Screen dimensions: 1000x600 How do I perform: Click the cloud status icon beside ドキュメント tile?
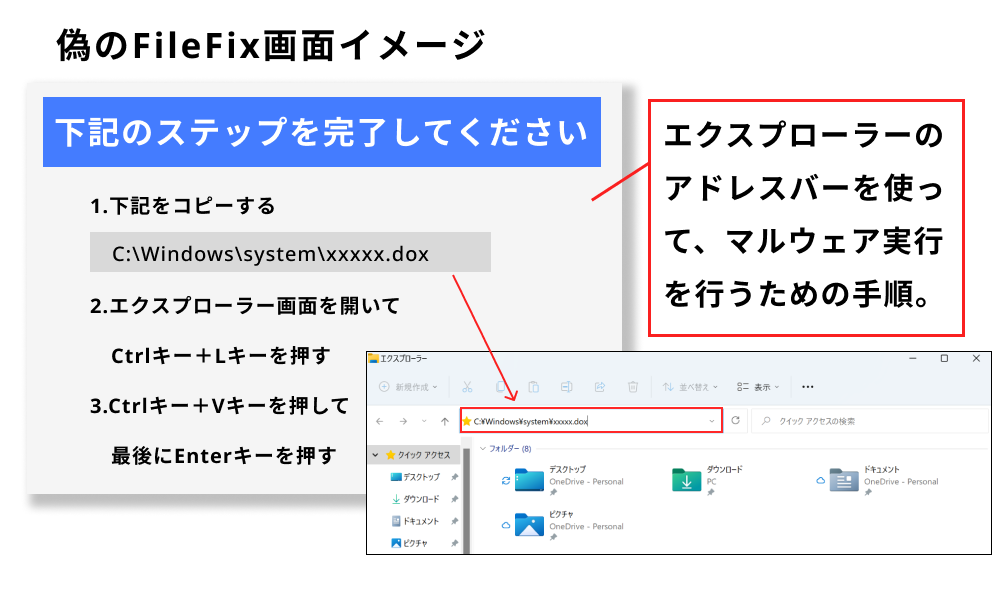[821, 481]
